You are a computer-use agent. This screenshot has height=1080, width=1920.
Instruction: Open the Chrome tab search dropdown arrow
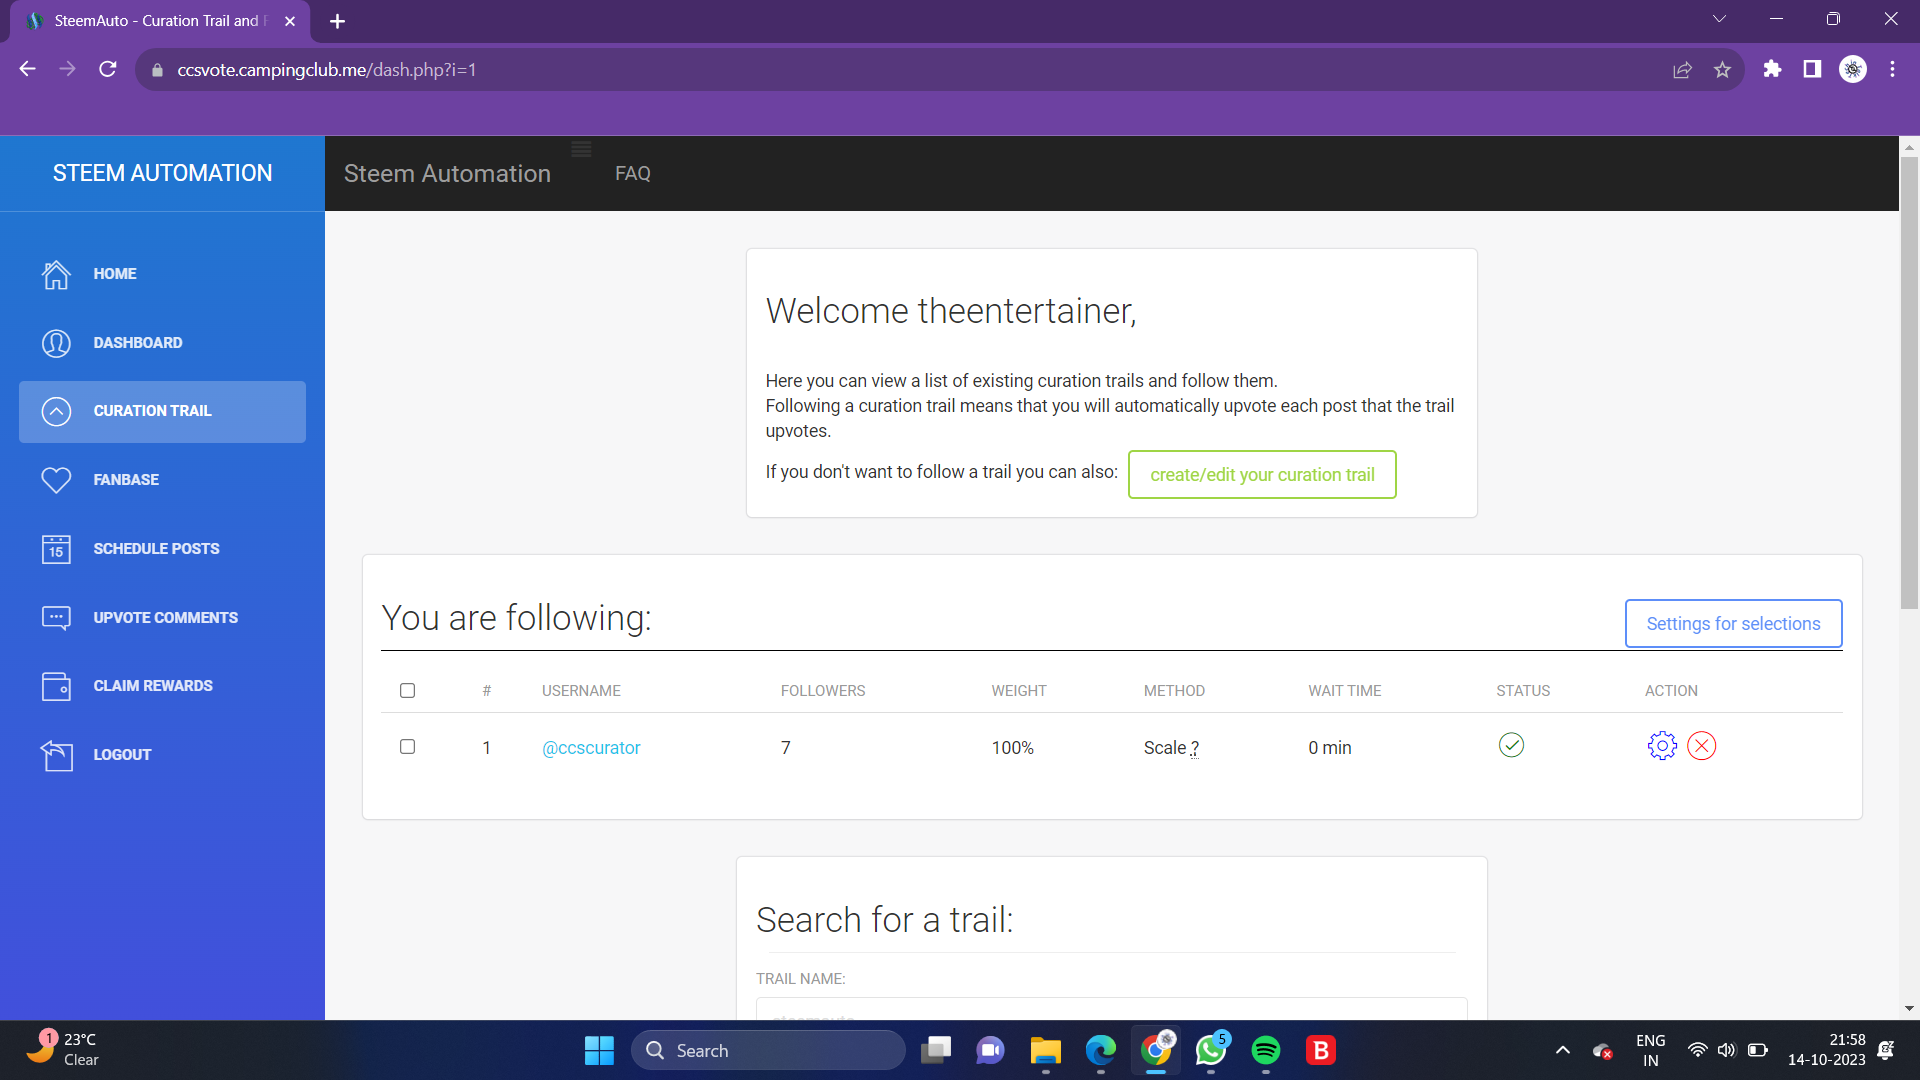(1719, 19)
